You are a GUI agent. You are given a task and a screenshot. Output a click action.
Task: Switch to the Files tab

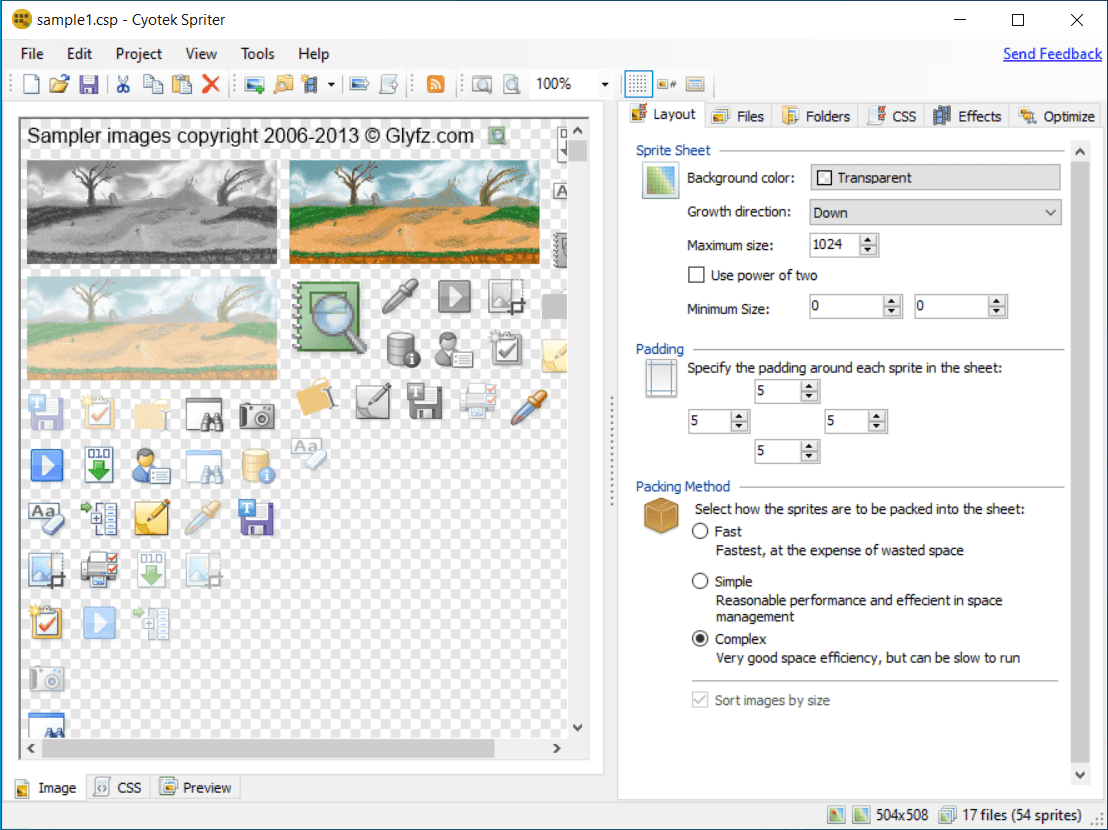[738, 117]
